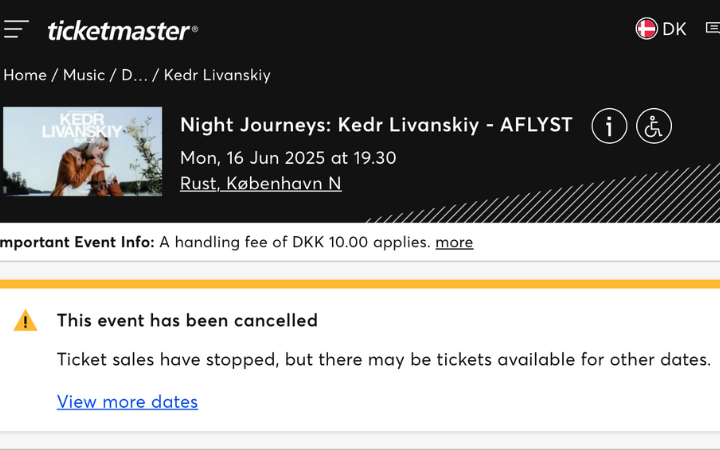Click the Night Journeys event title

click(x=376, y=125)
